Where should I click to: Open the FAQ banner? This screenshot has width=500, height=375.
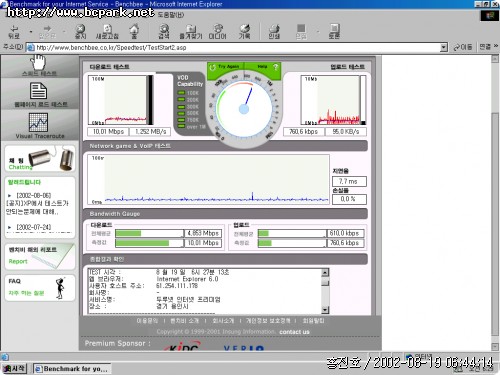(x=40, y=288)
